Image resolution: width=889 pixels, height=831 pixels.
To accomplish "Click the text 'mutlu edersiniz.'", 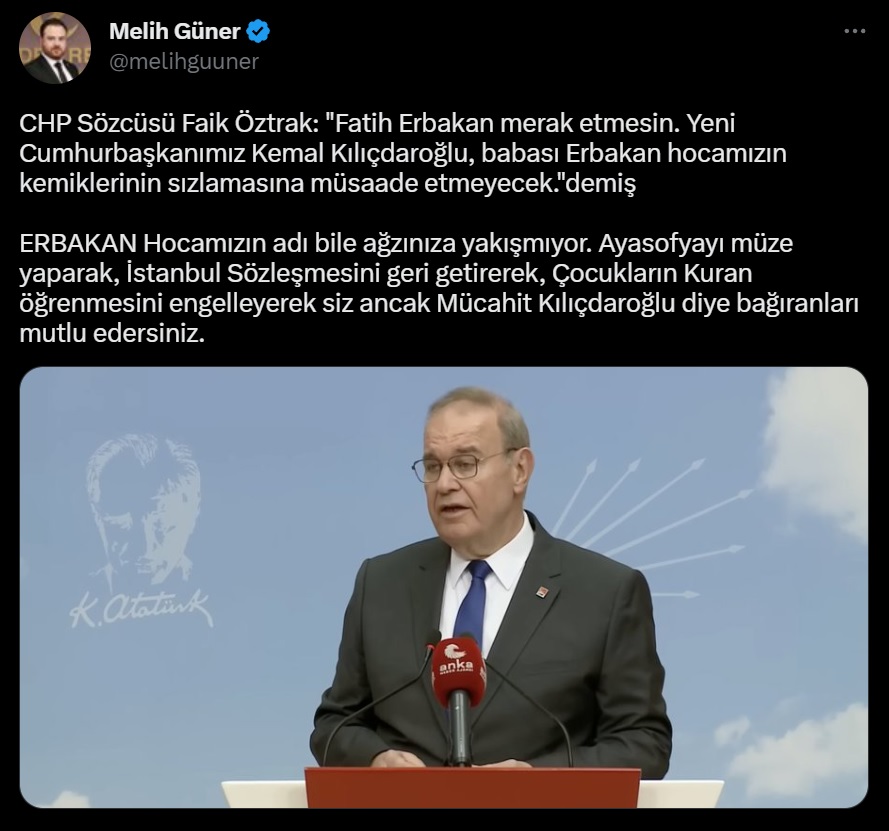I will 112,333.
